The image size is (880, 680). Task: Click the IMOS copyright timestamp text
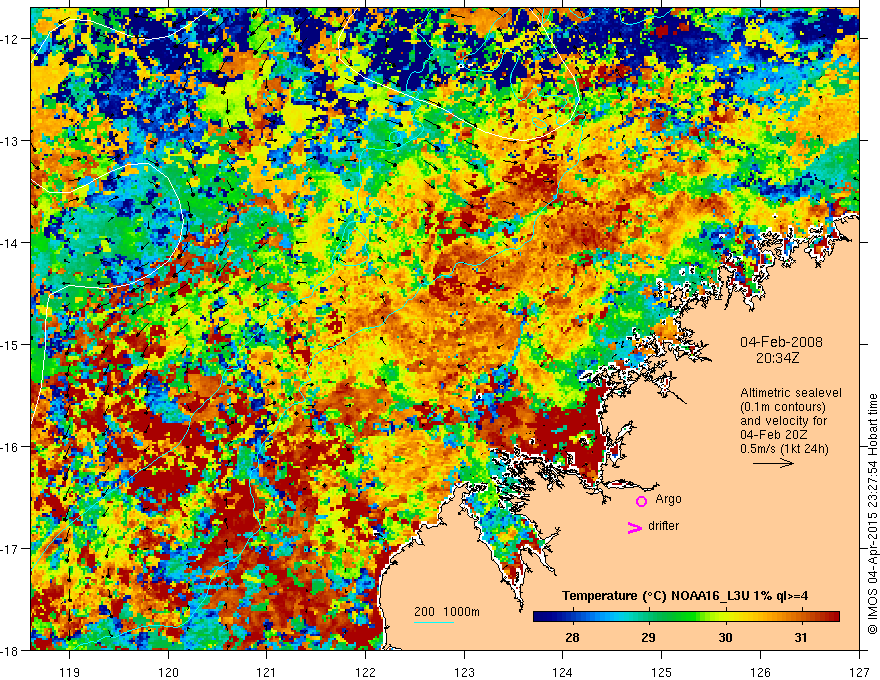[x=872, y=513]
